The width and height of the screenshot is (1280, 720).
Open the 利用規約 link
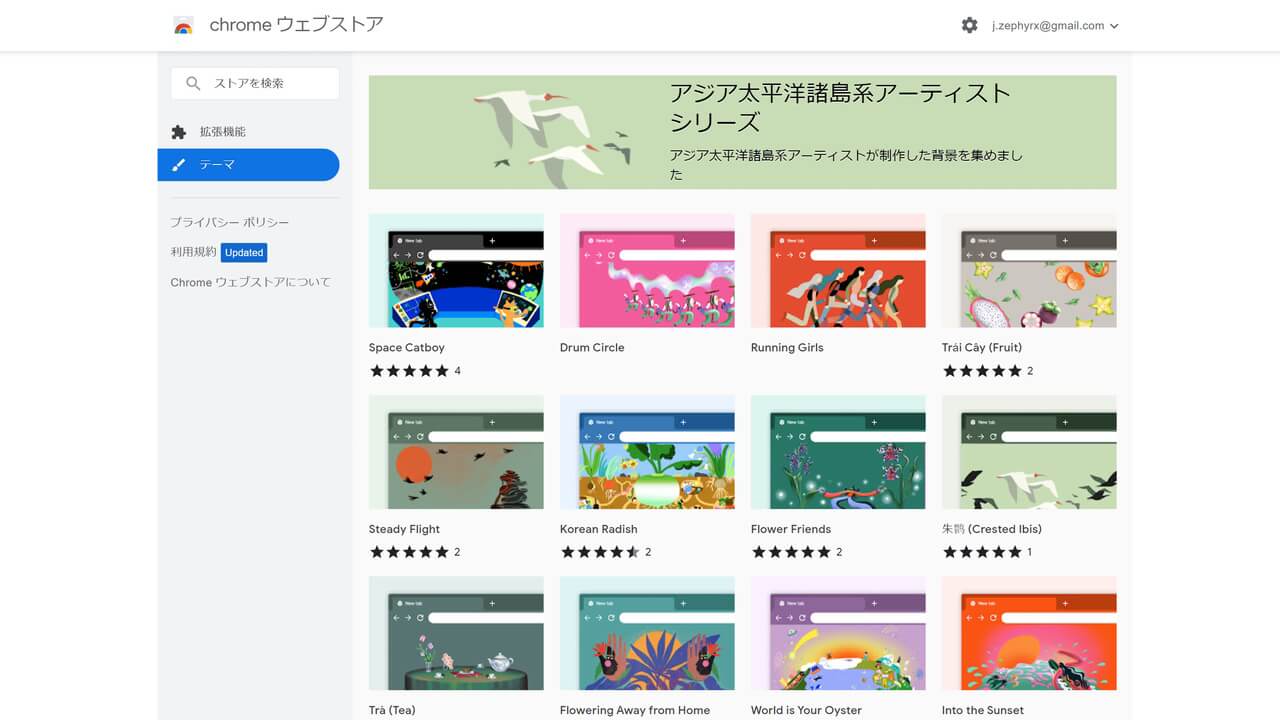[193, 252]
